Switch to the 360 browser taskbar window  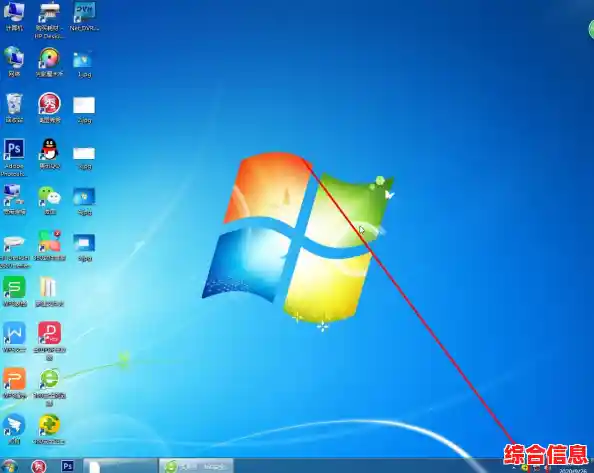pyautogui.click(x=196, y=466)
